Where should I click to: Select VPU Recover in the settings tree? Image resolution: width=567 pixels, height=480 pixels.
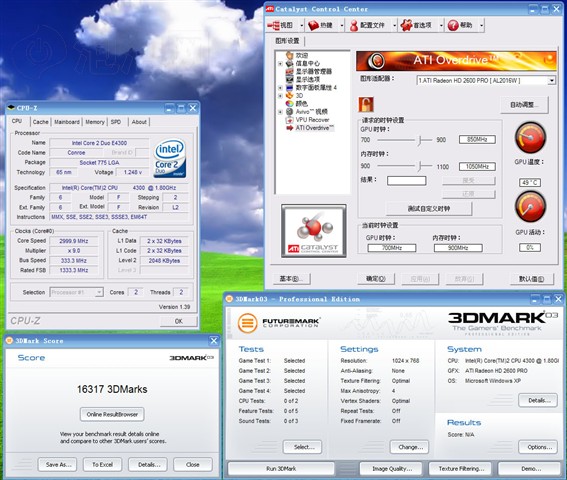click(312, 120)
